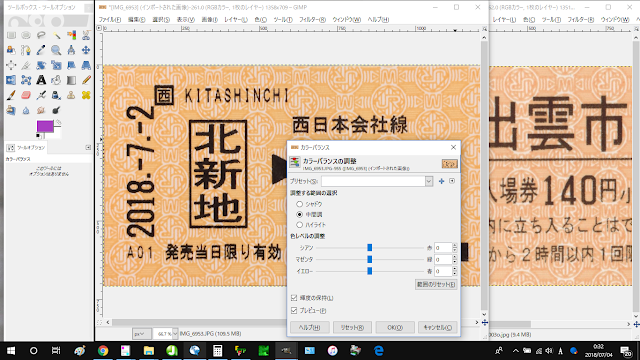
Task: Click OK in Color Balance dialog
Action: point(395,327)
